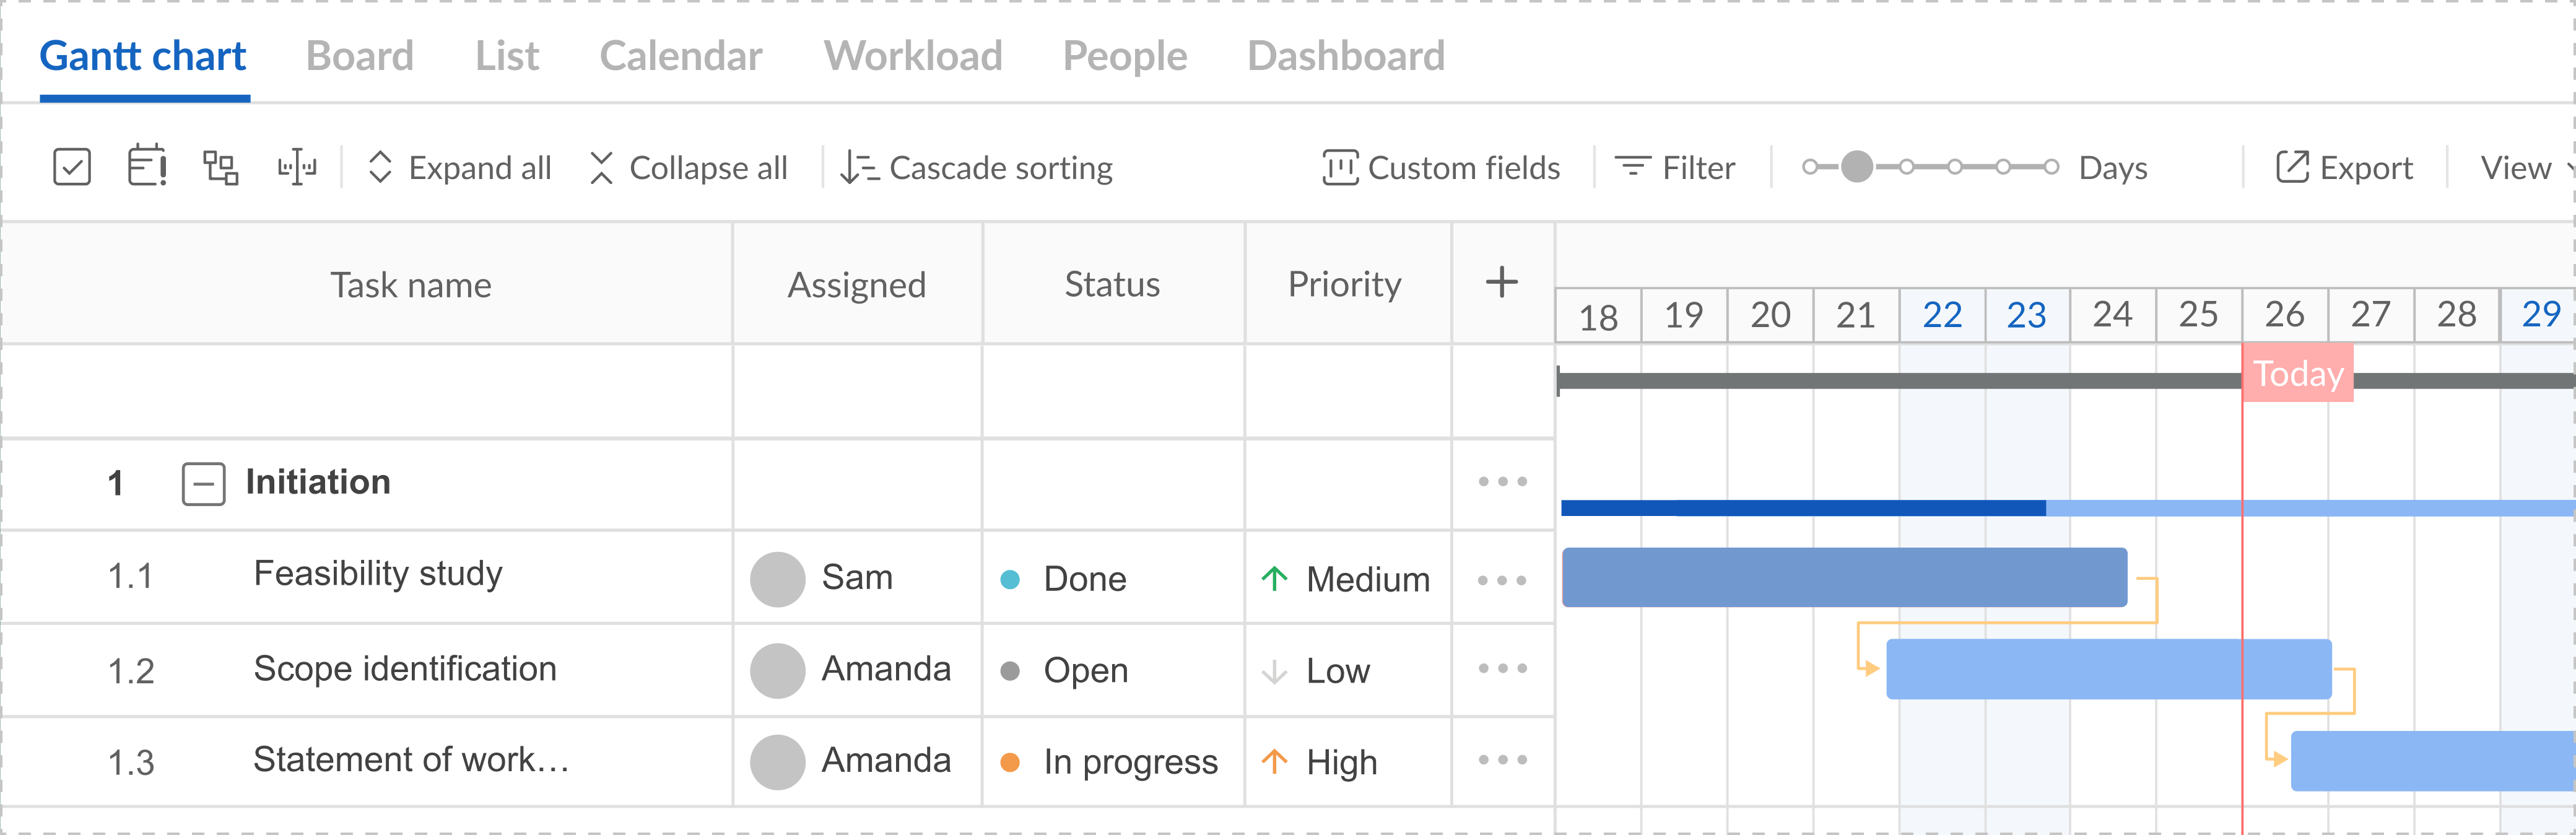Viewport: 2576px width, 835px height.
Task: Click the task hierarchy icon in toolbar
Action: (221, 167)
